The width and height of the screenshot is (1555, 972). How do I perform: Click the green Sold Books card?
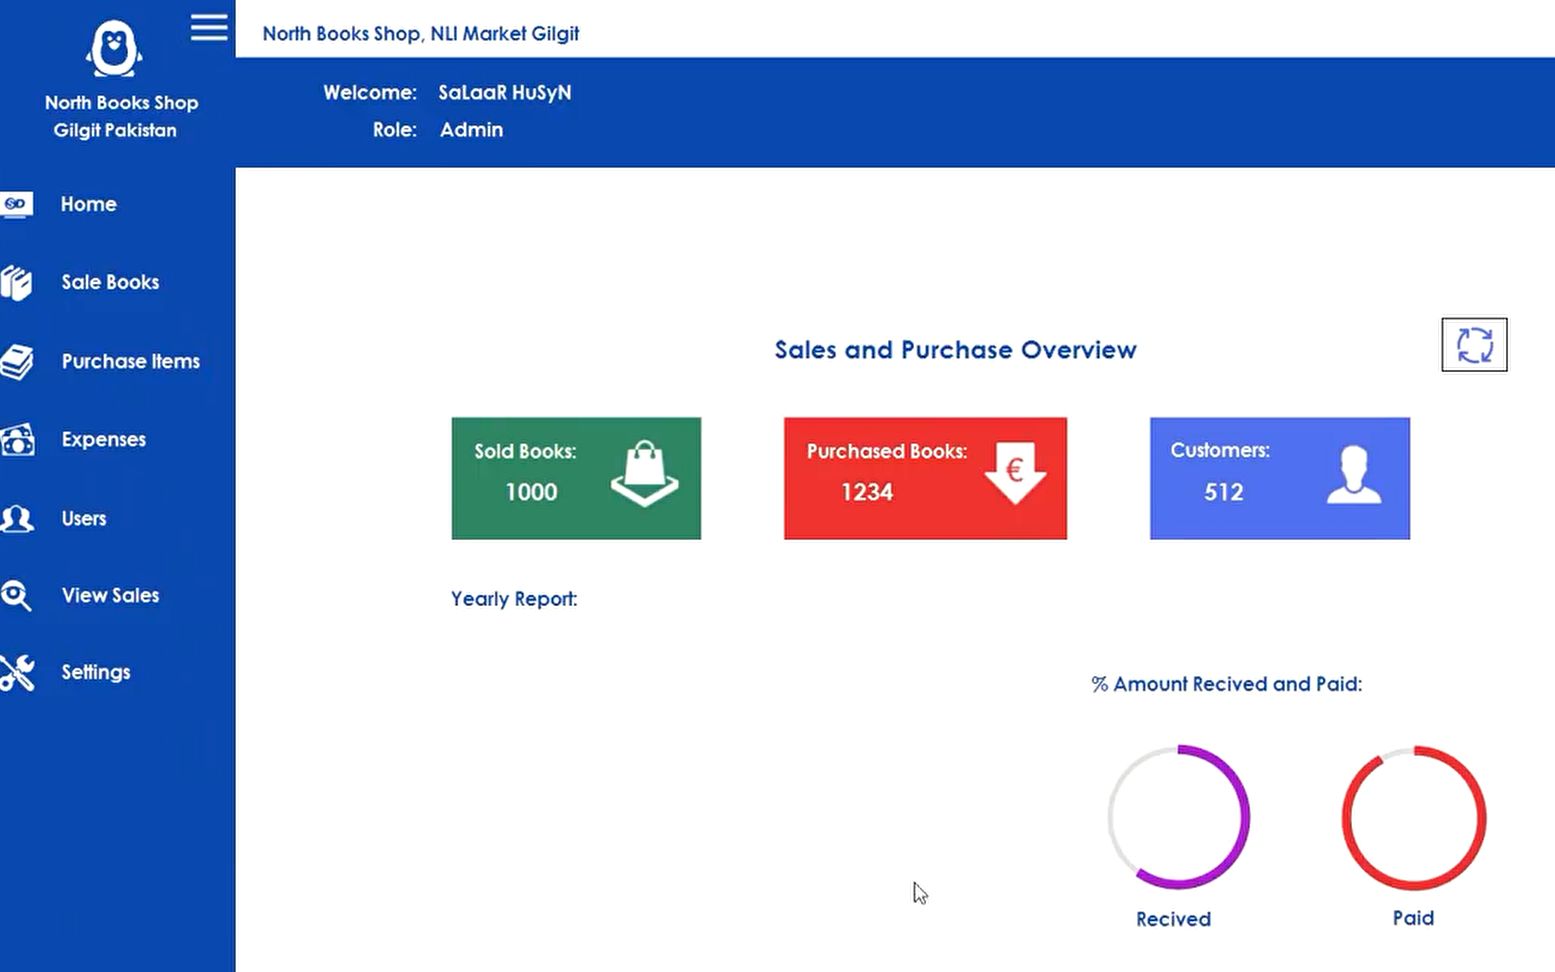click(576, 478)
